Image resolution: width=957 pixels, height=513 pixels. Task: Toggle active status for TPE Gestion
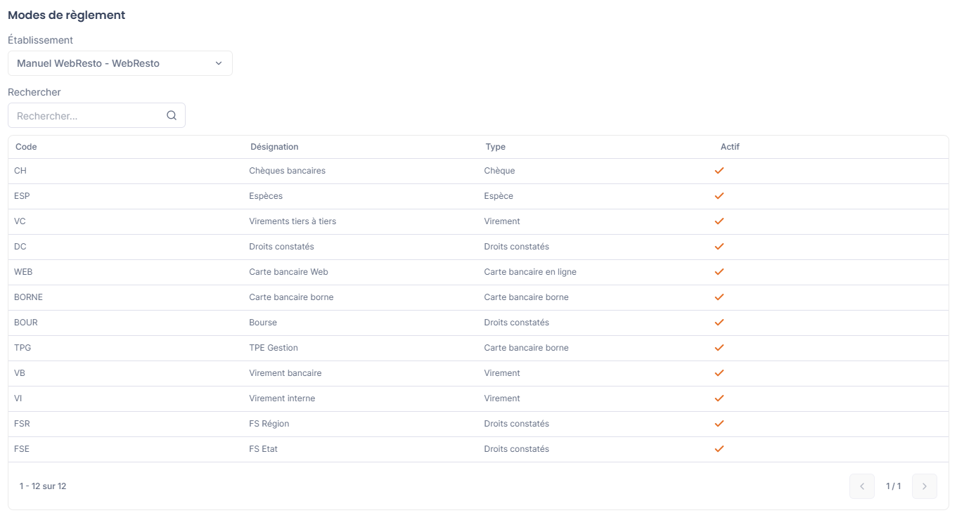[719, 348]
